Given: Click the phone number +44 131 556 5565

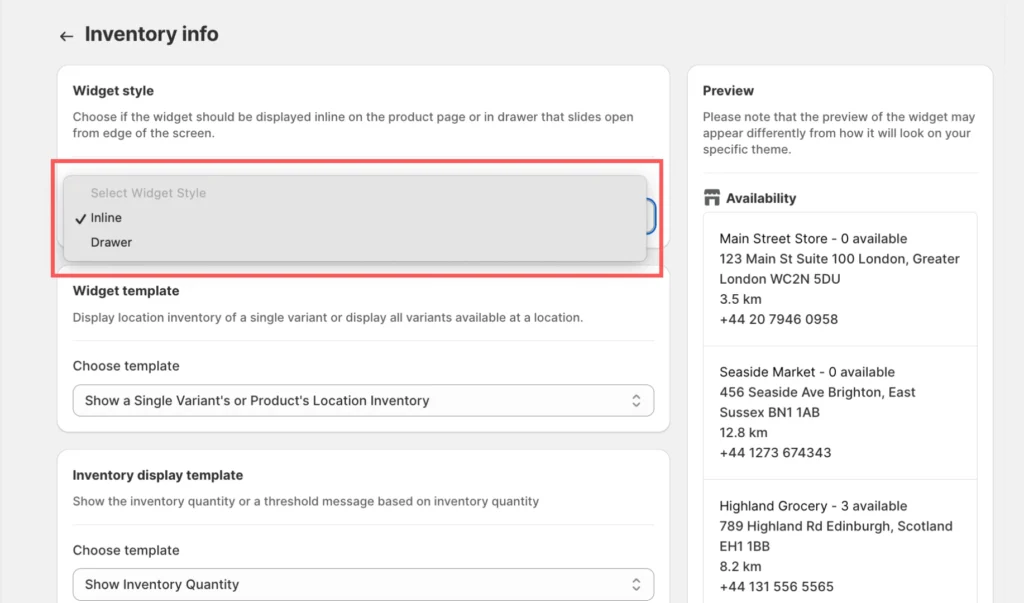Looking at the screenshot, I should 776,586.
